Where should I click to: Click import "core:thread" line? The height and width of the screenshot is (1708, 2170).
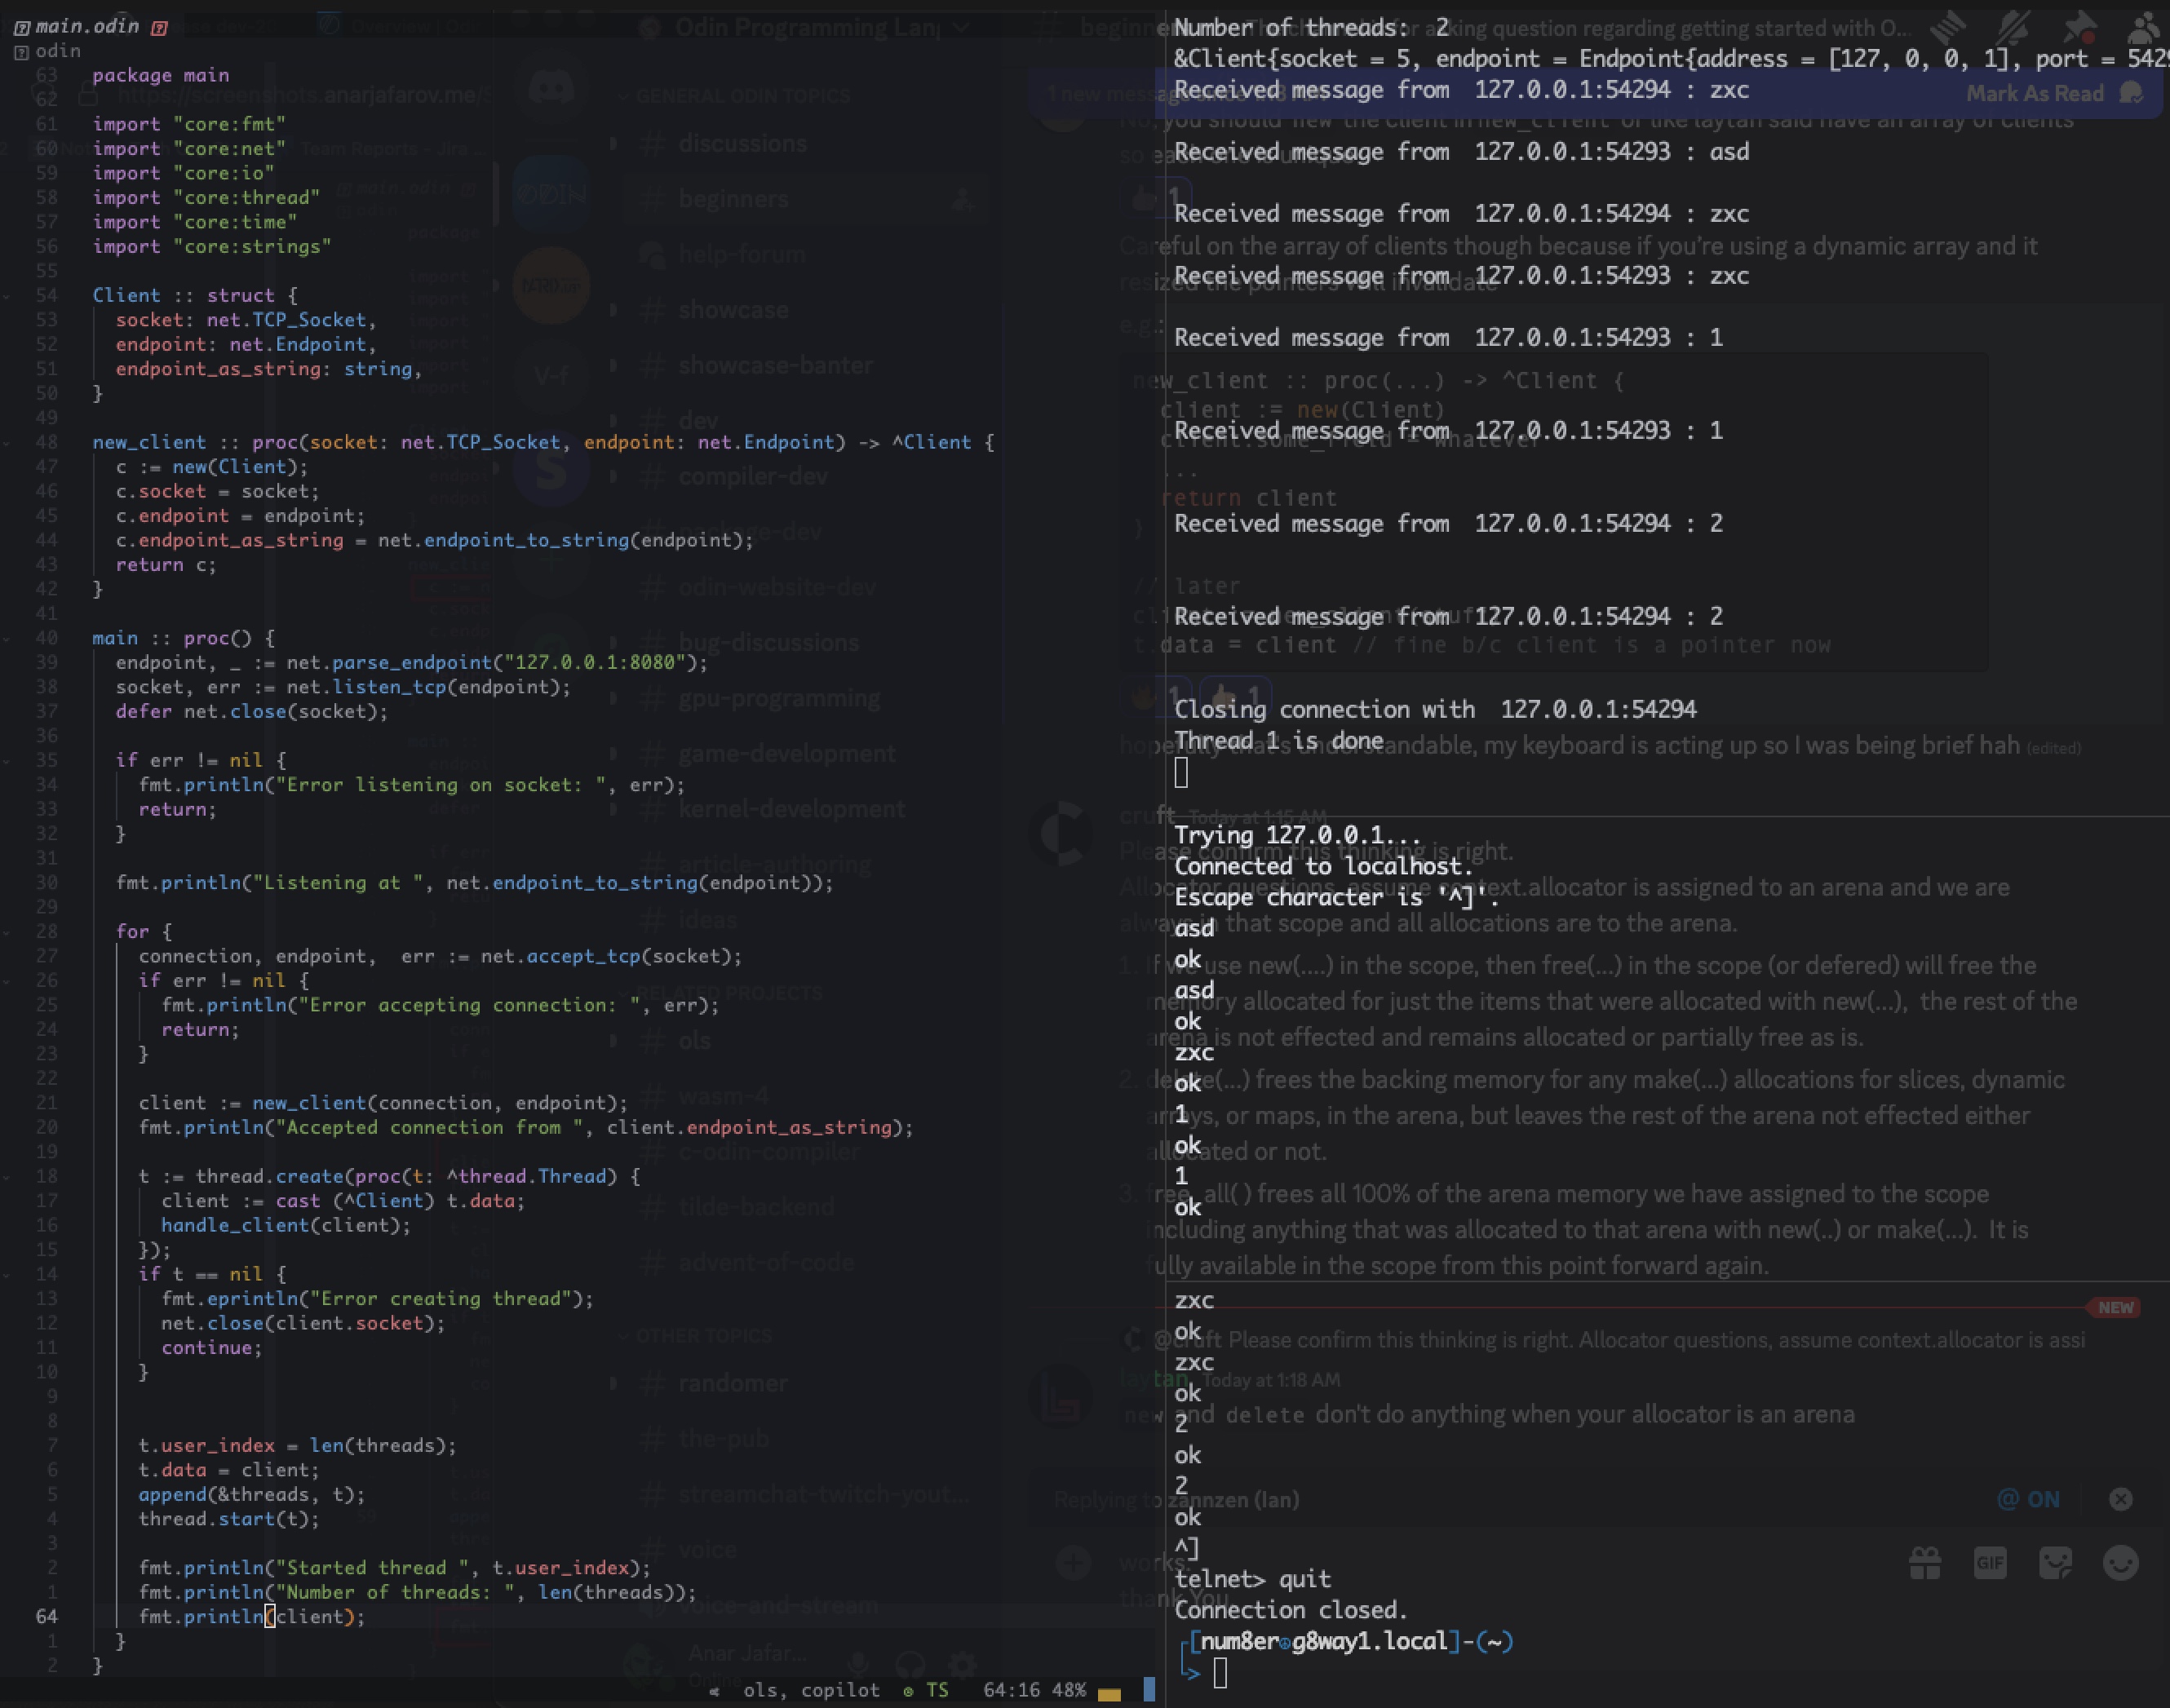(207, 198)
